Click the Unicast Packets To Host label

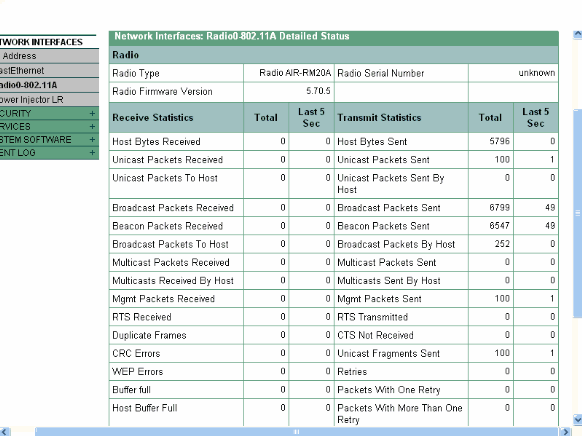[165, 178]
